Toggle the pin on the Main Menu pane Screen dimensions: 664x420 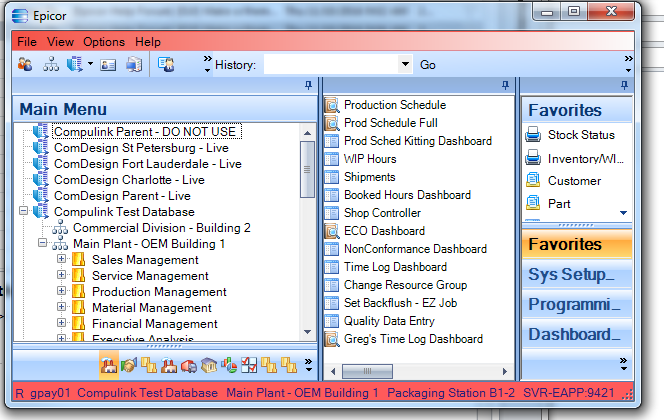(x=308, y=86)
